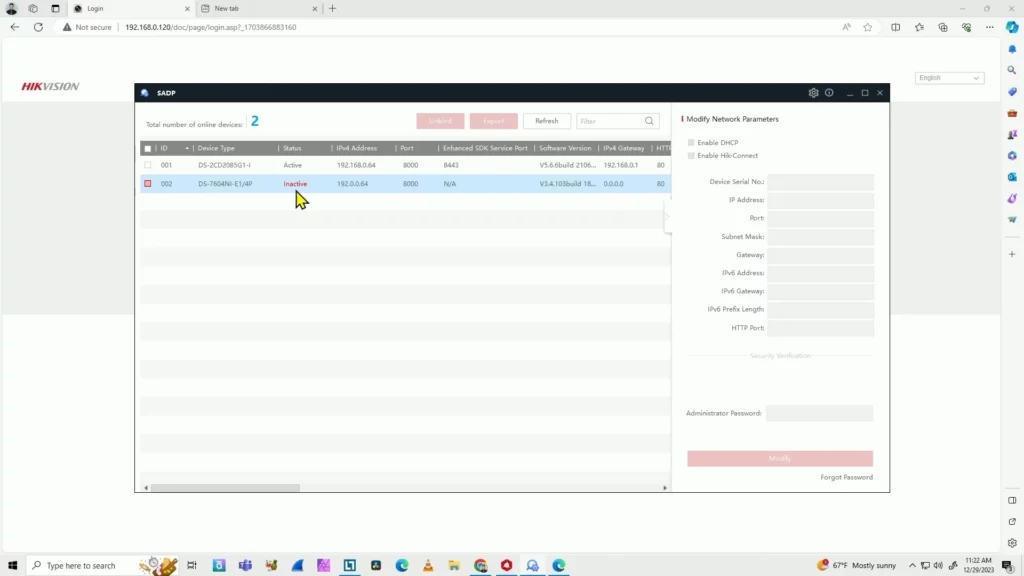
Task: Toggle the ID column sort arrow
Action: tap(187, 148)
